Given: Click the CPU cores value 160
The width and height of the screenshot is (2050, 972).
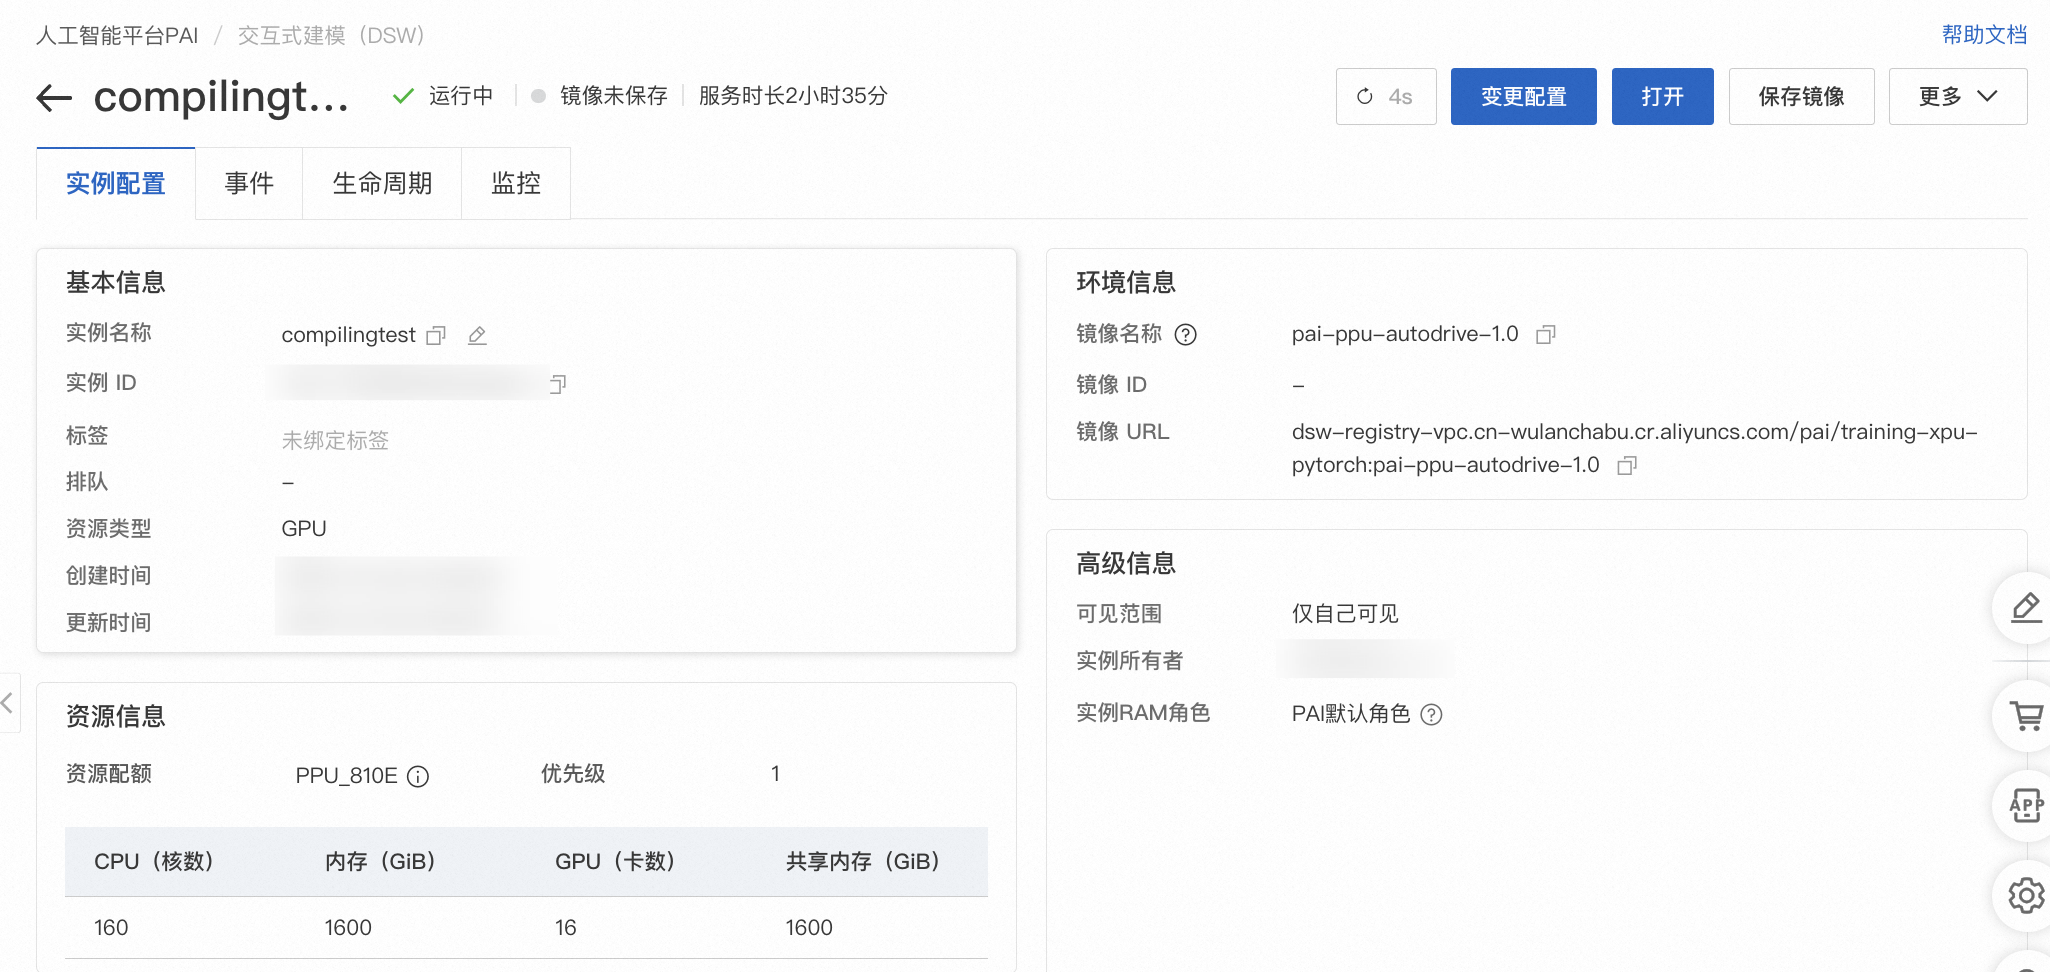Looking at the screenshot, I should point(111,928).
